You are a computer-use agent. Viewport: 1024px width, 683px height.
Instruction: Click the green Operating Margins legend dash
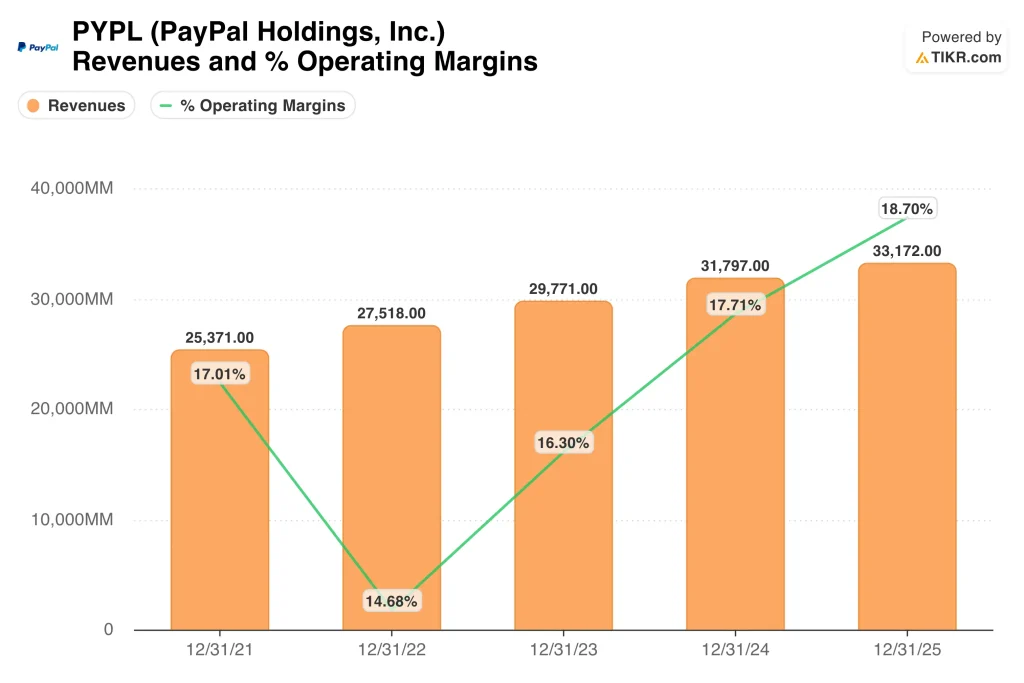point(166,106)
